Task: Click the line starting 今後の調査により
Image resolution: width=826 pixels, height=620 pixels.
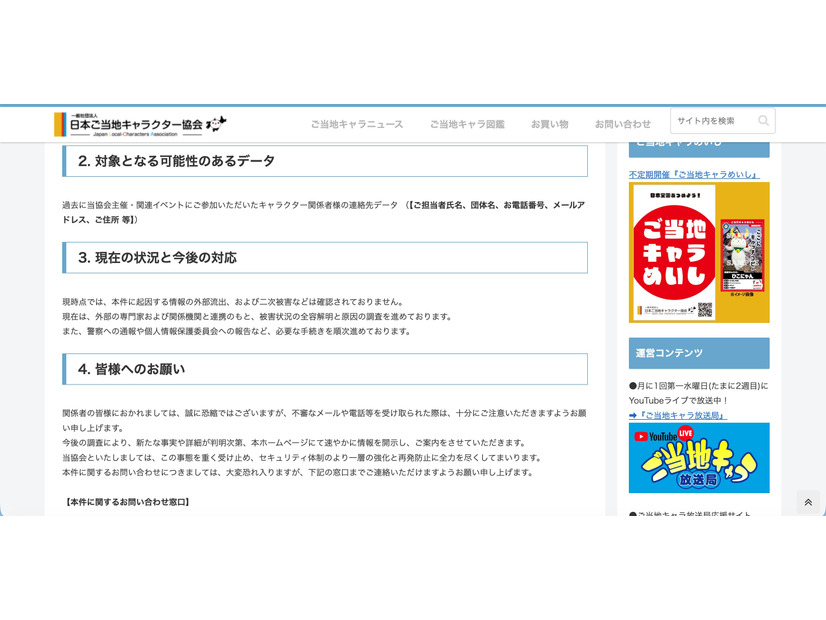Action: pyautogui.click(x=294, y=442)
